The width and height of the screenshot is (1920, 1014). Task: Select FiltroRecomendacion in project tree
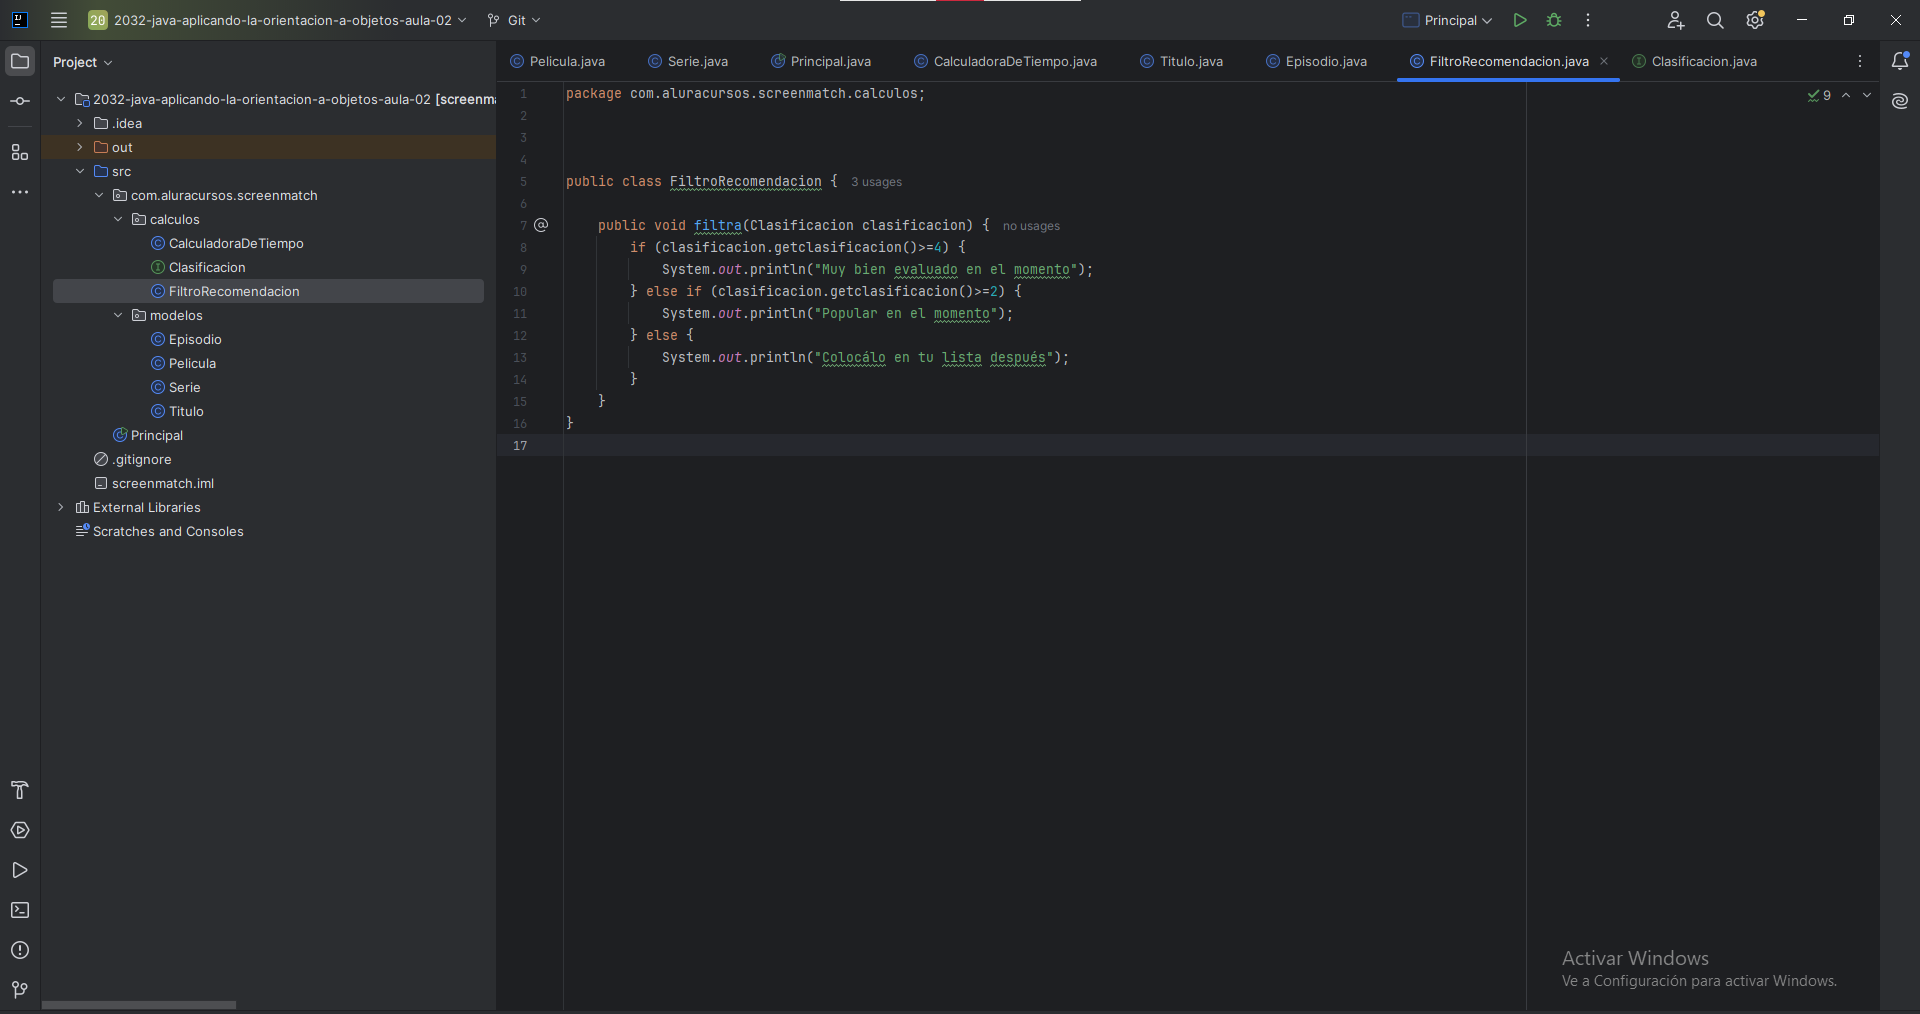[234, 291]
